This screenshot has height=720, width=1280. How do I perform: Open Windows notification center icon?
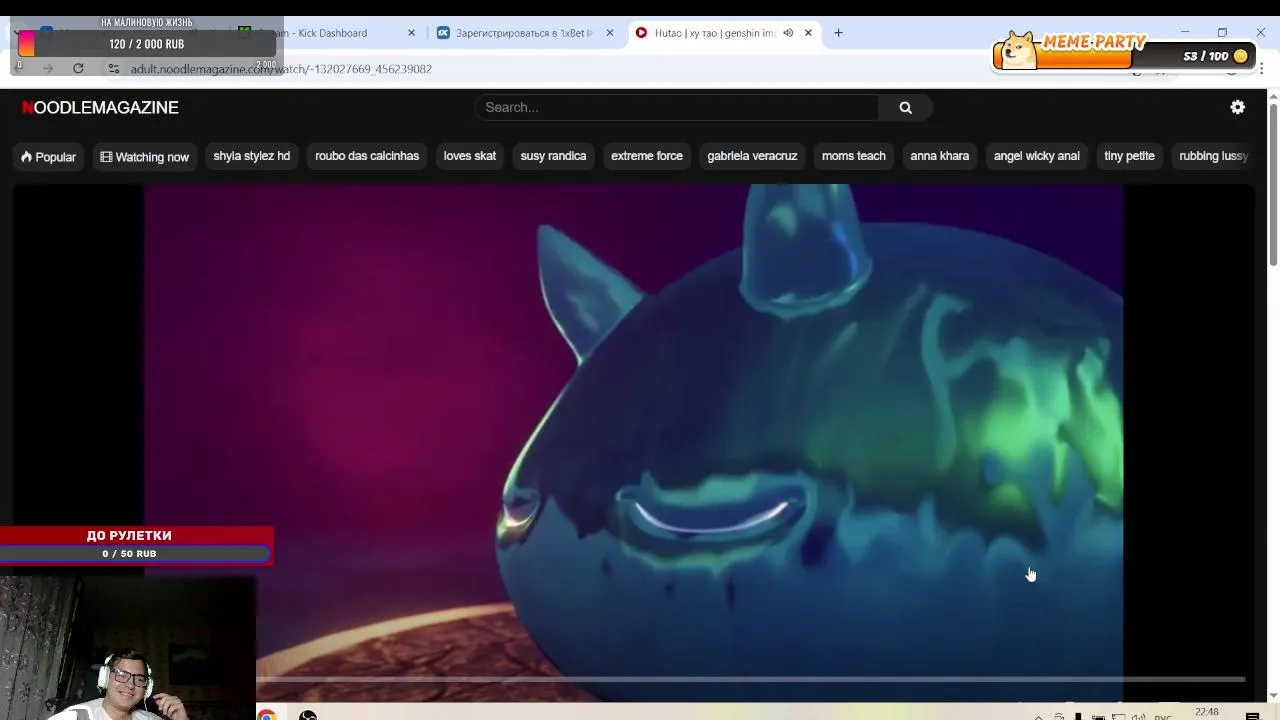click(1252, 716)
